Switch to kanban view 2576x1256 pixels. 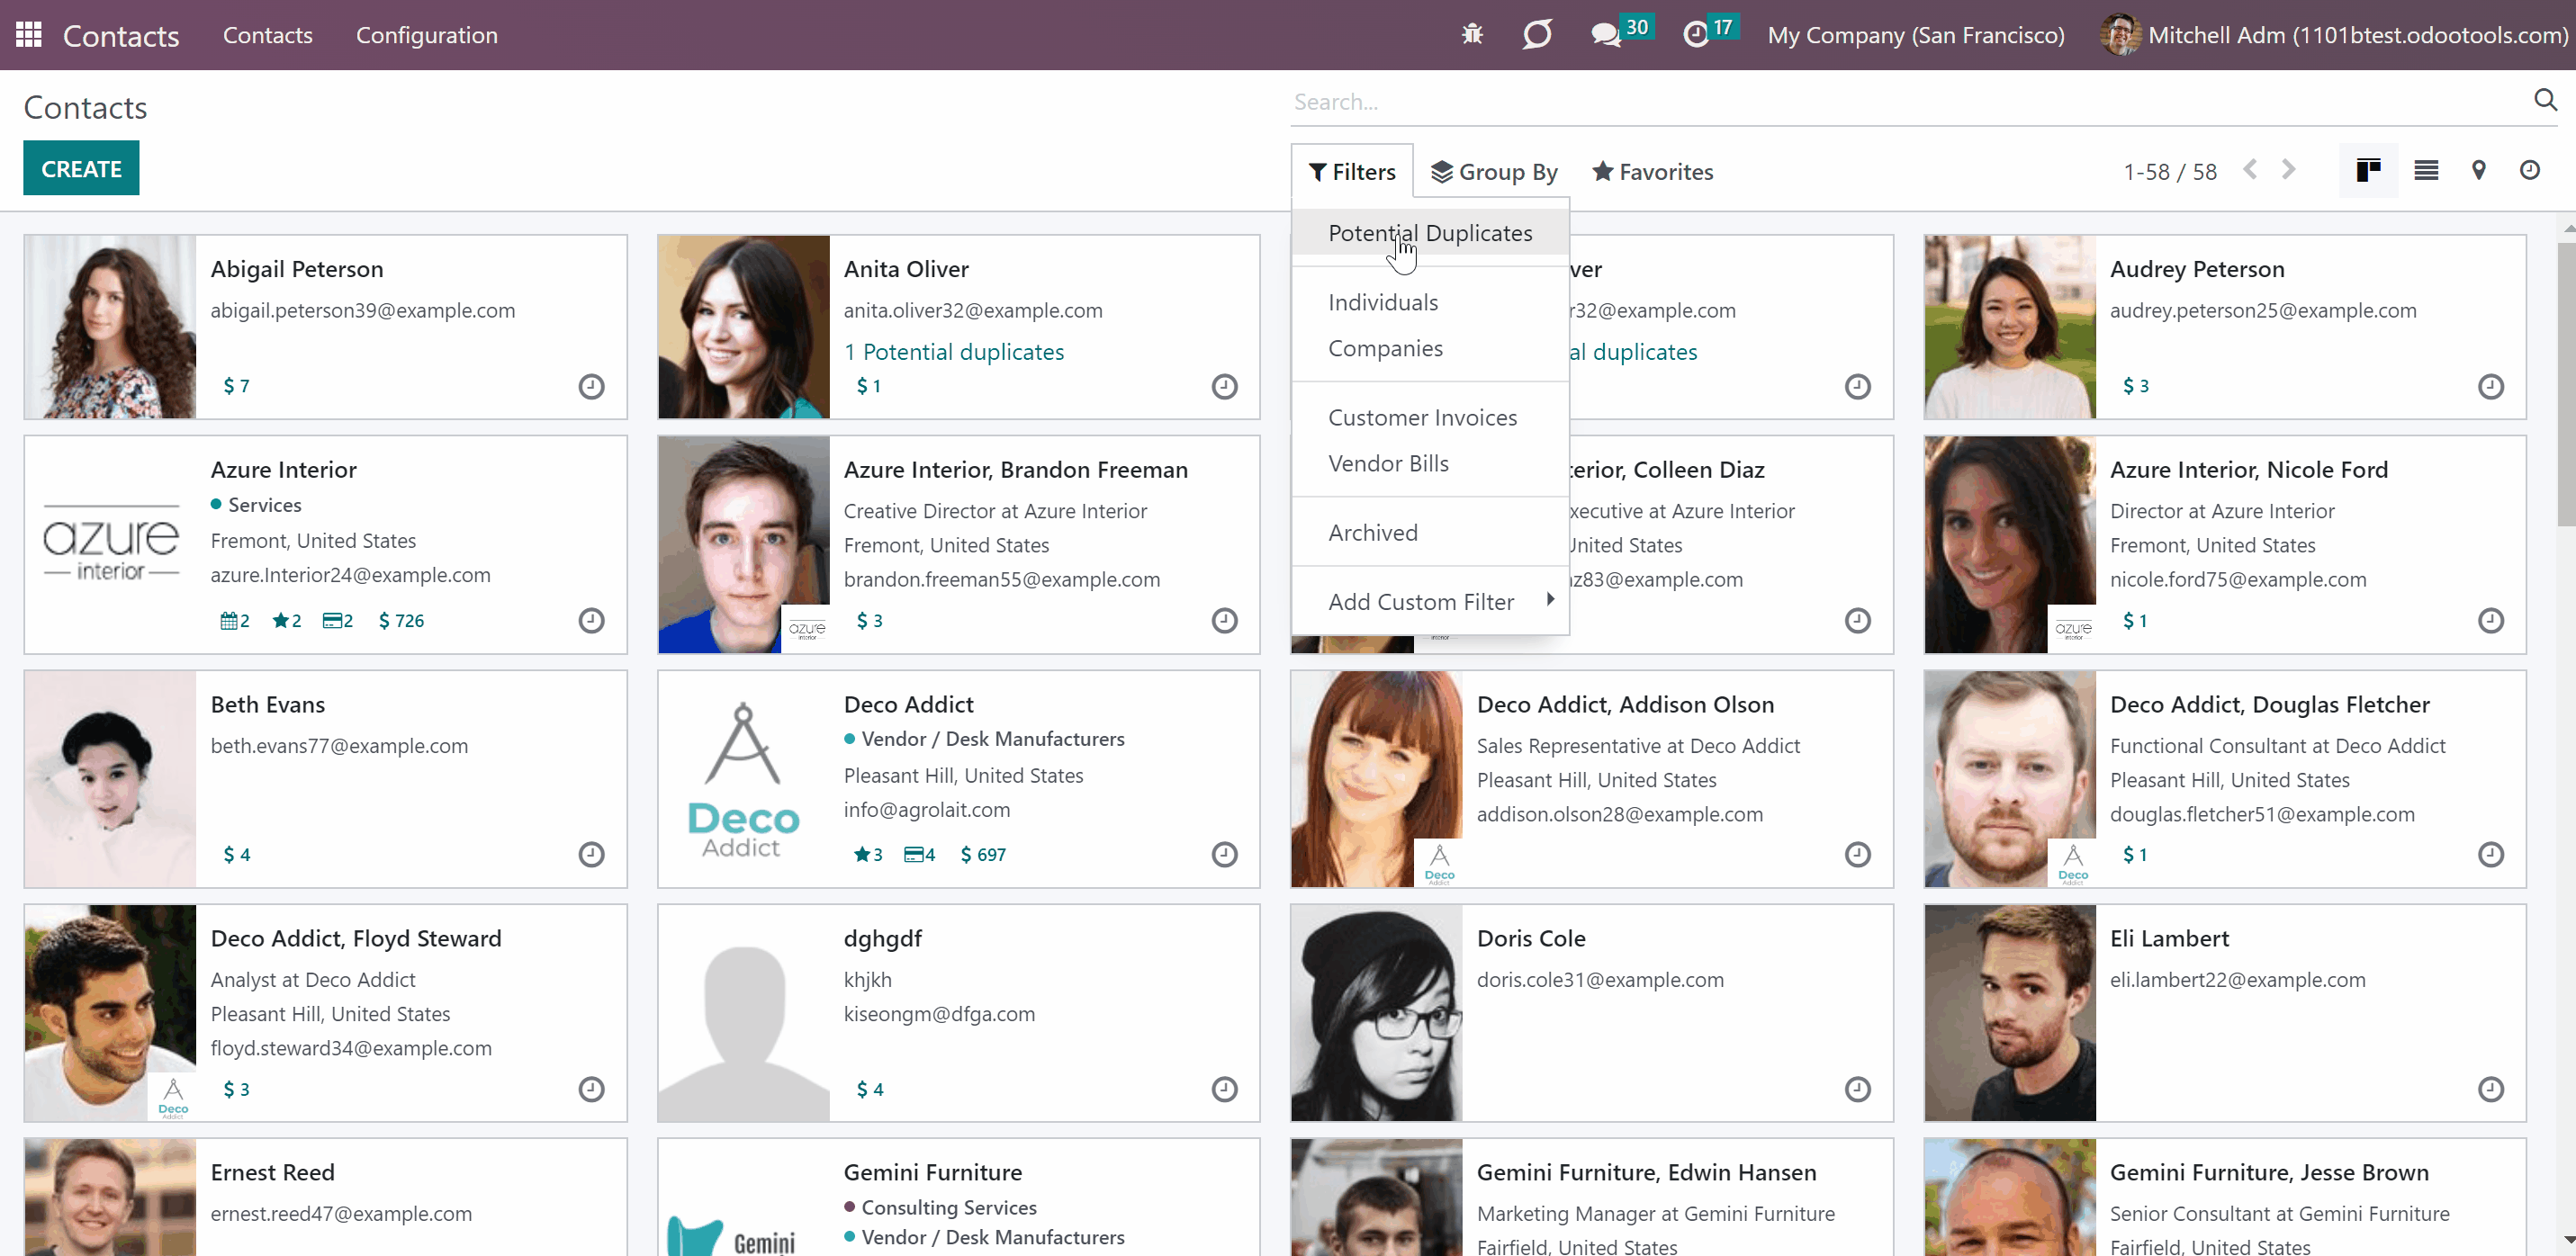point(2368,171)
